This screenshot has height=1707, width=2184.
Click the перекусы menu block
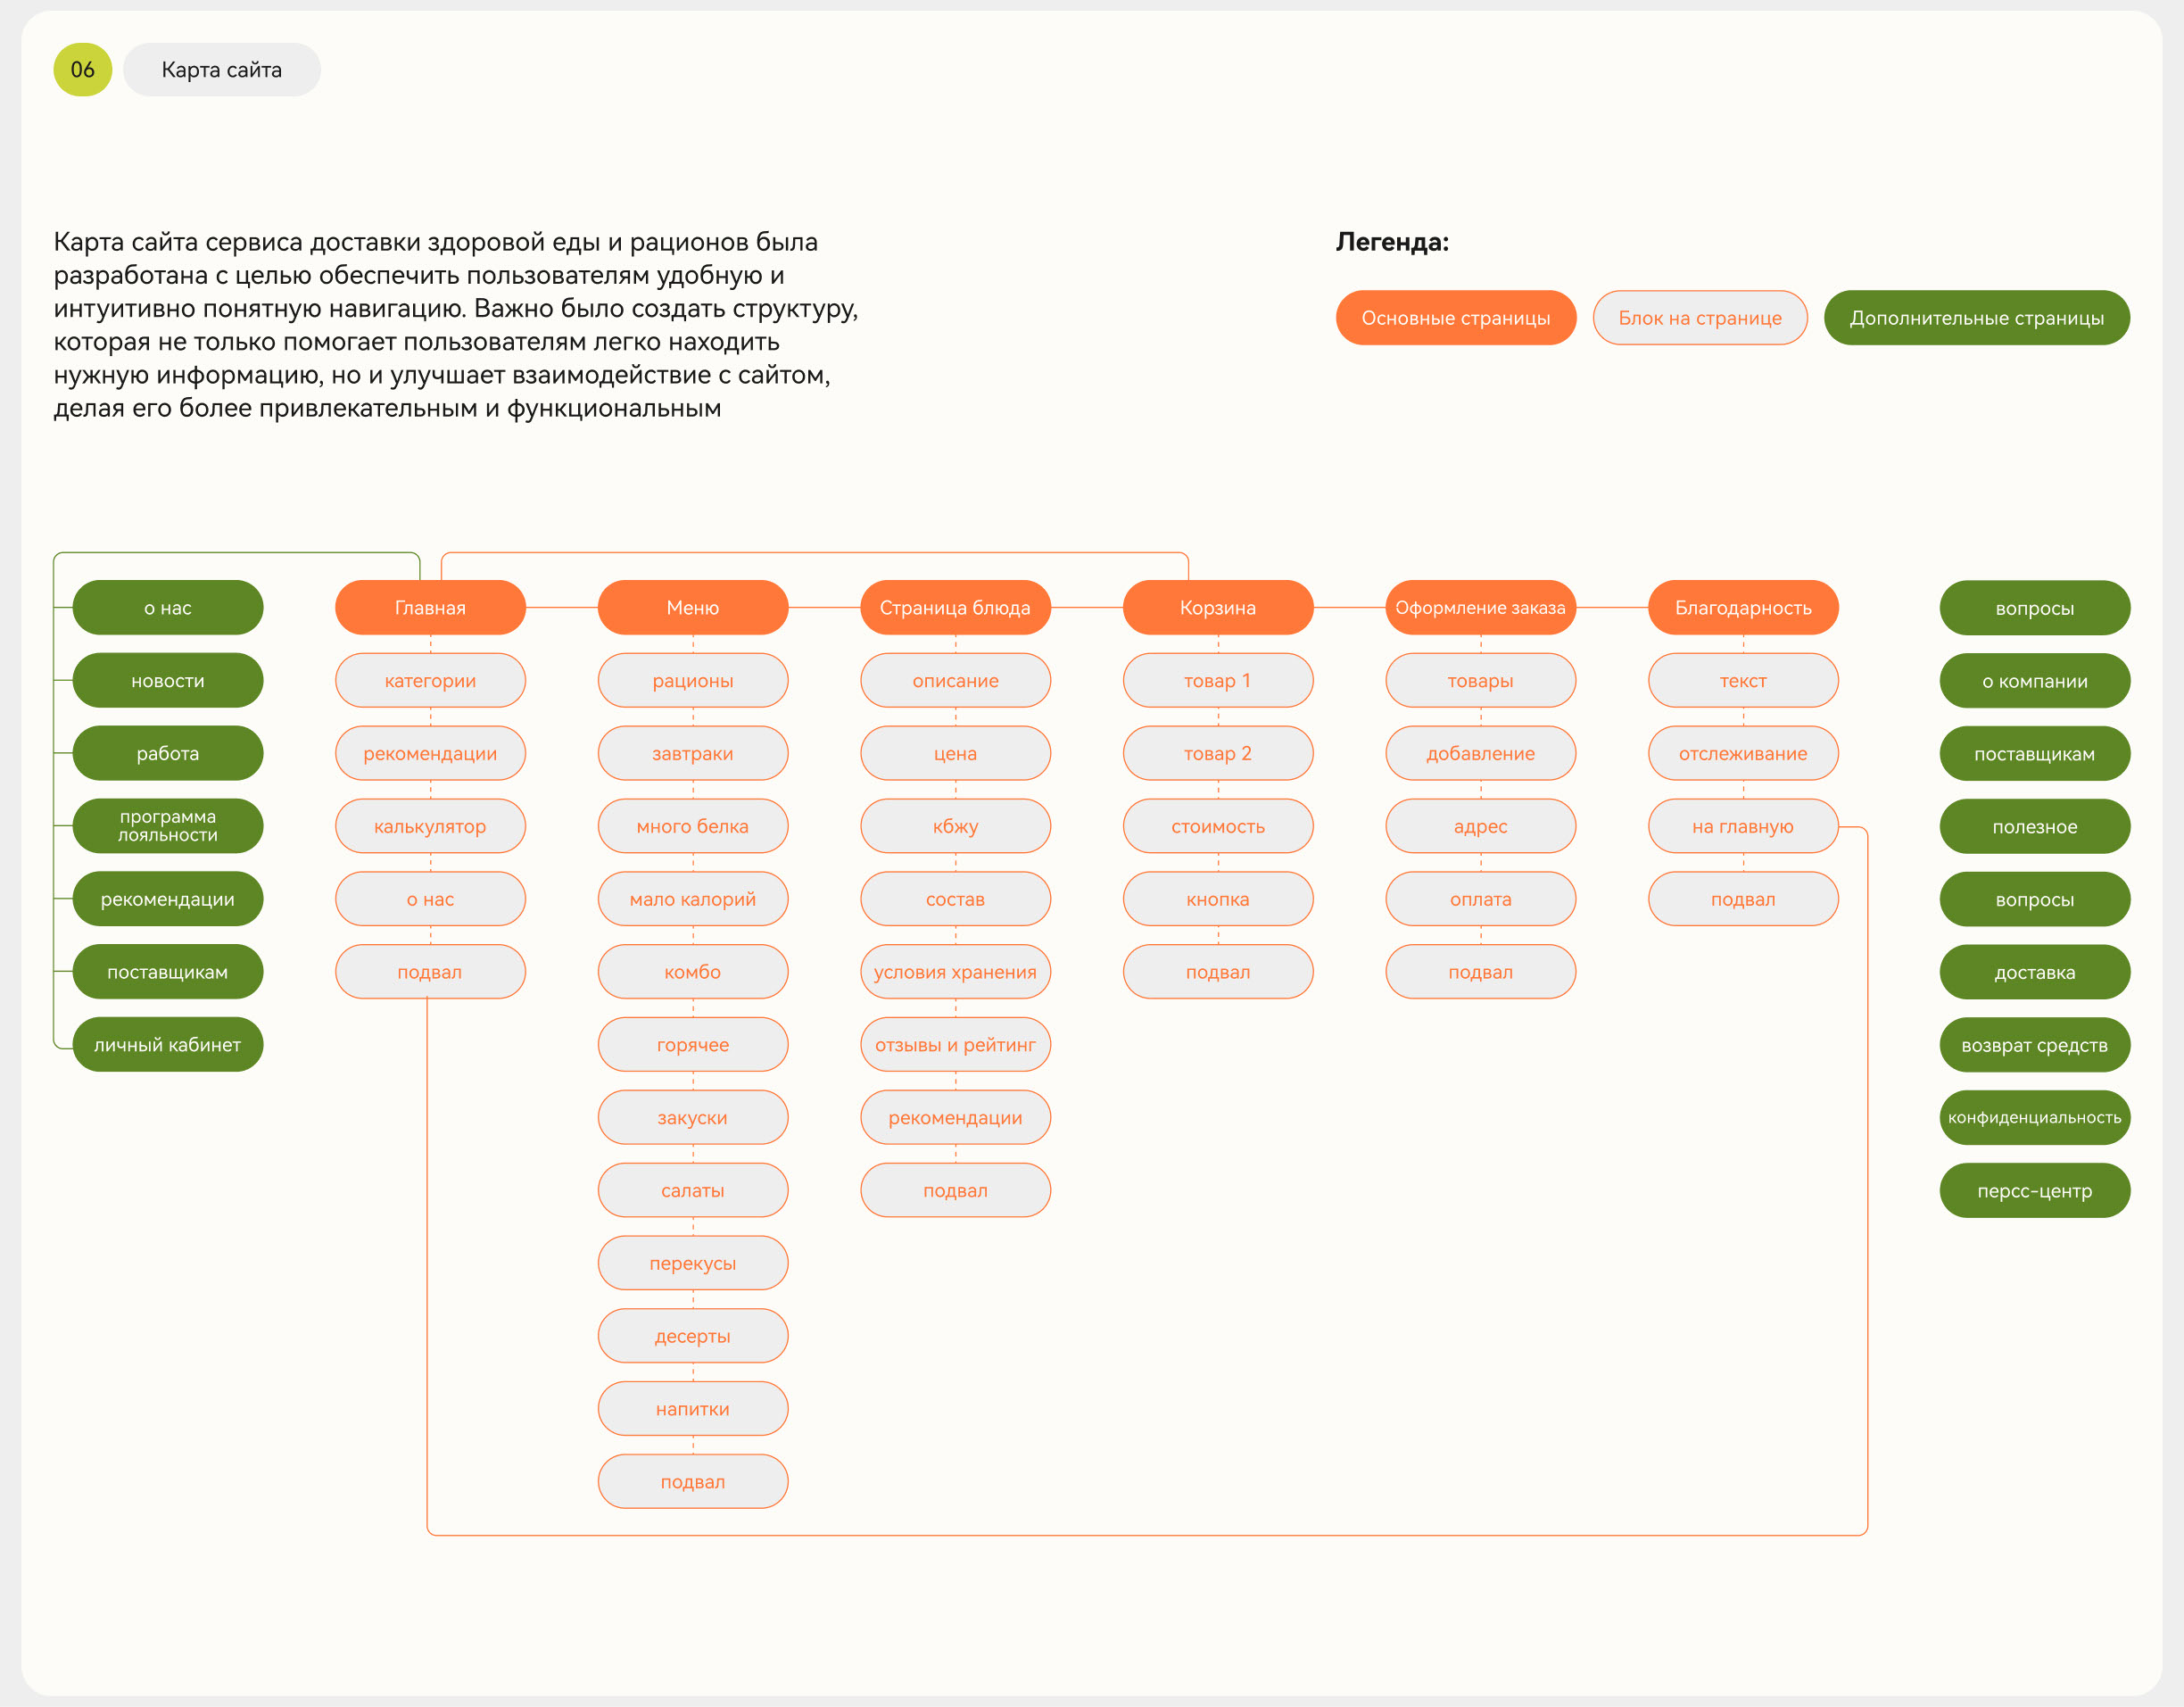tap(692, 1263)
